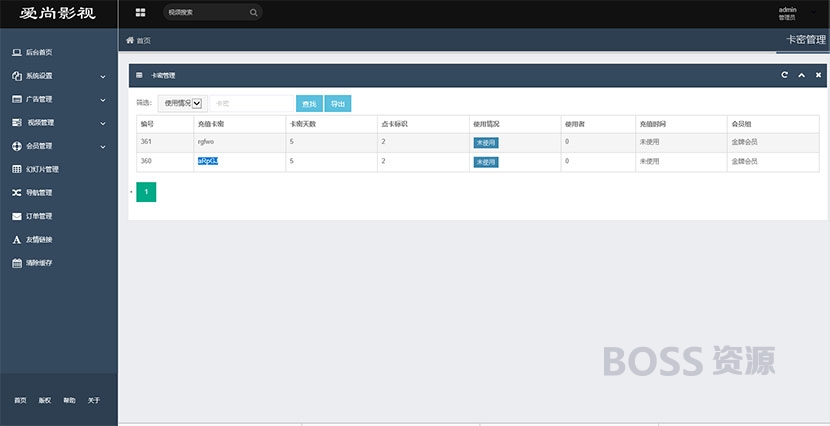Click the 广告管理 icon in sidebar

click(17, 99)
